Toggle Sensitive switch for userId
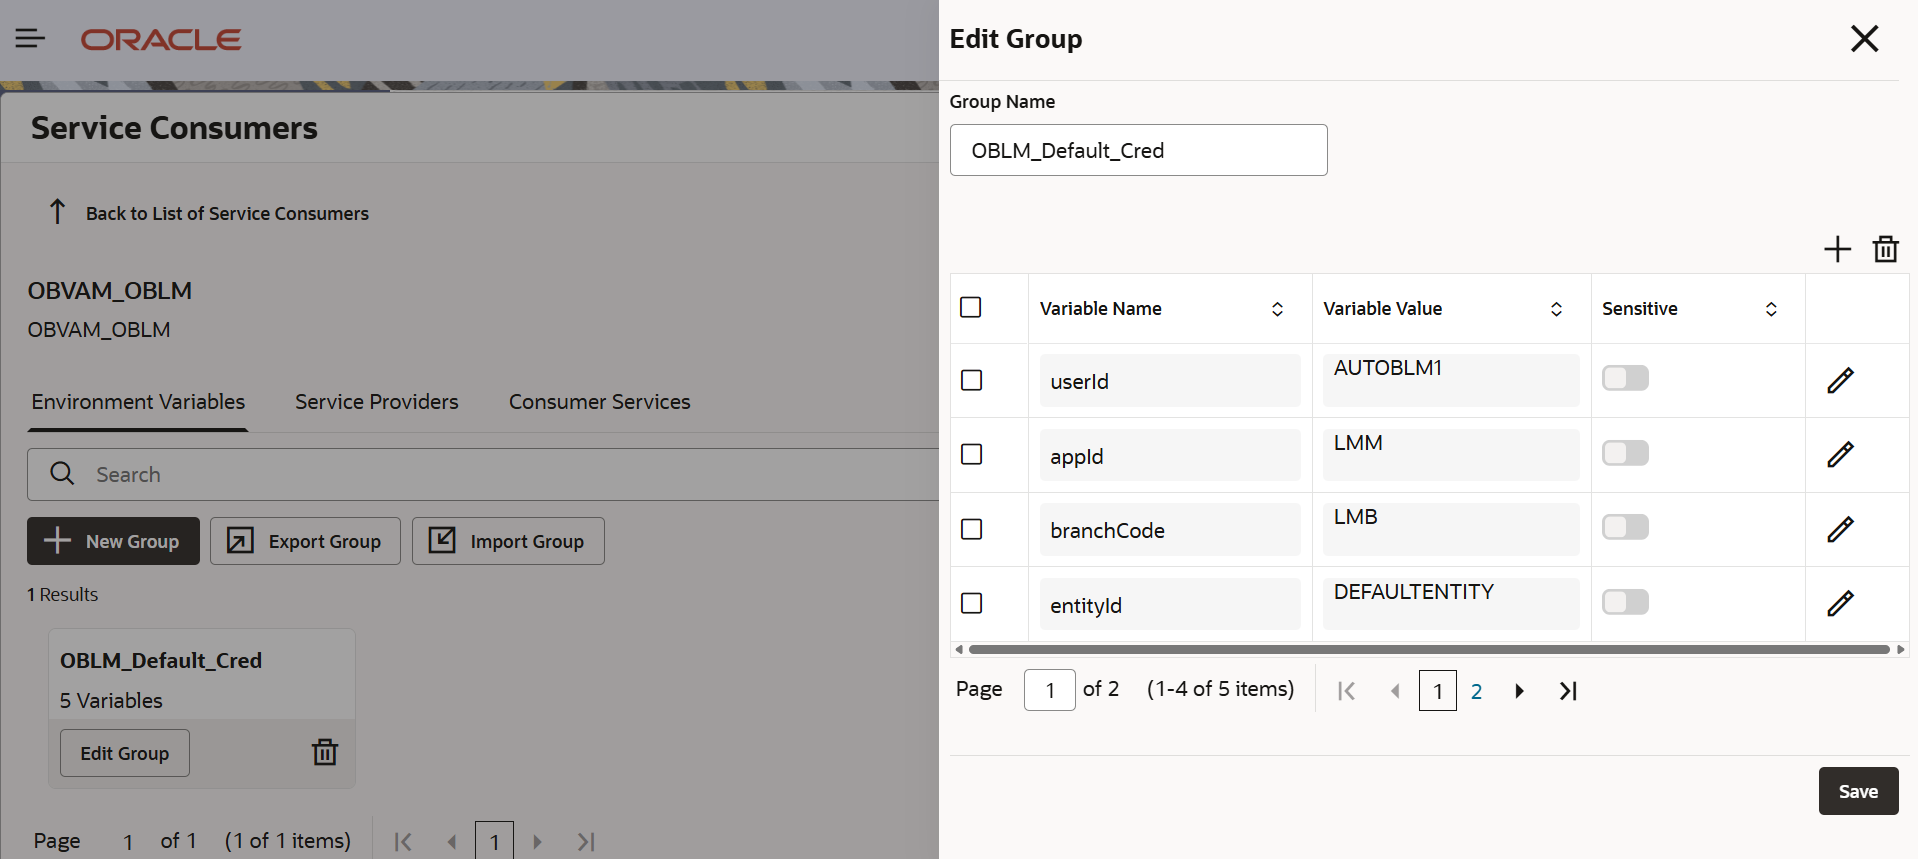Image resolution: width=1918 pixels, height=859 pixels. [1625, 378]
